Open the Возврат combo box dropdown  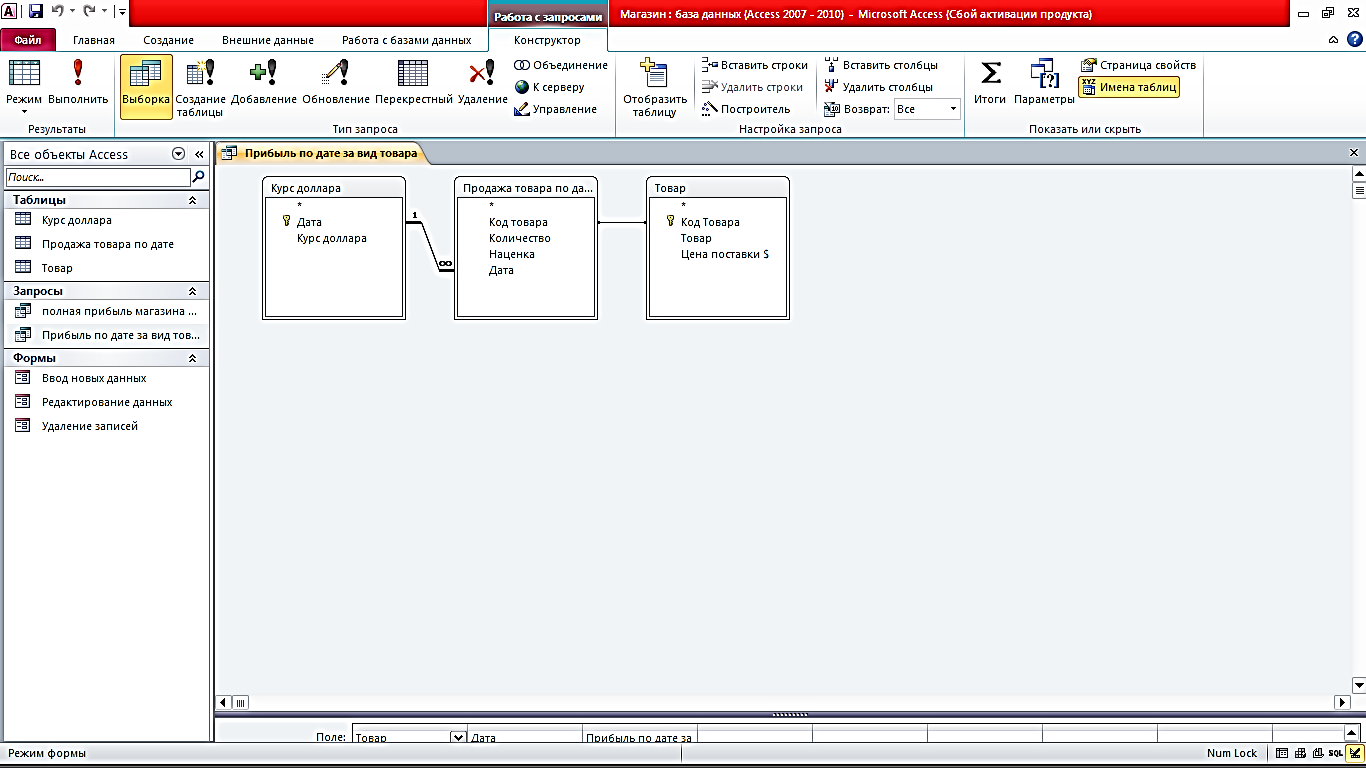[953, 109]
